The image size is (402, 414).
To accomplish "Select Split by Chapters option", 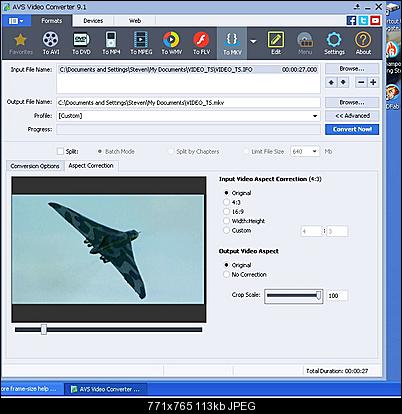I will coord(171,152).
